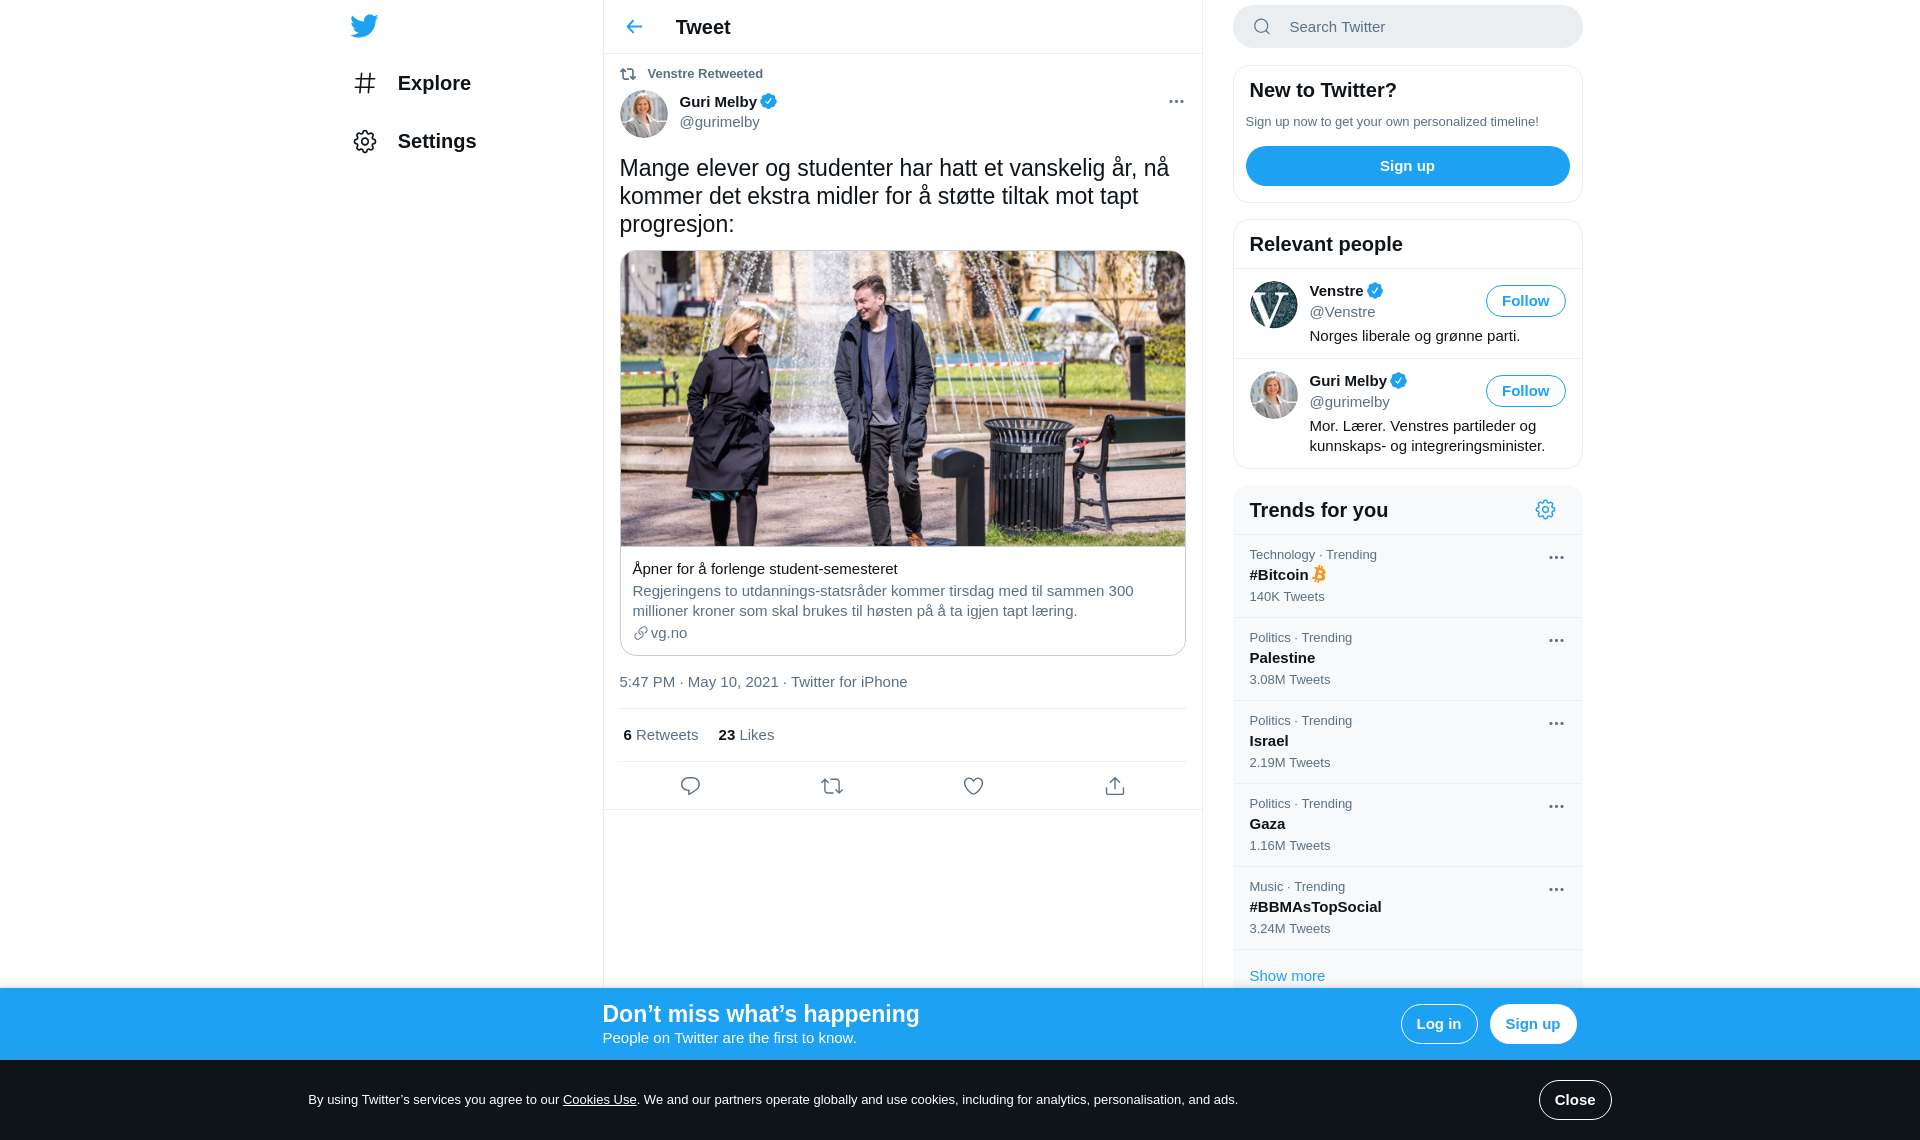Open more options for Palestine trend

[1556, 641]
